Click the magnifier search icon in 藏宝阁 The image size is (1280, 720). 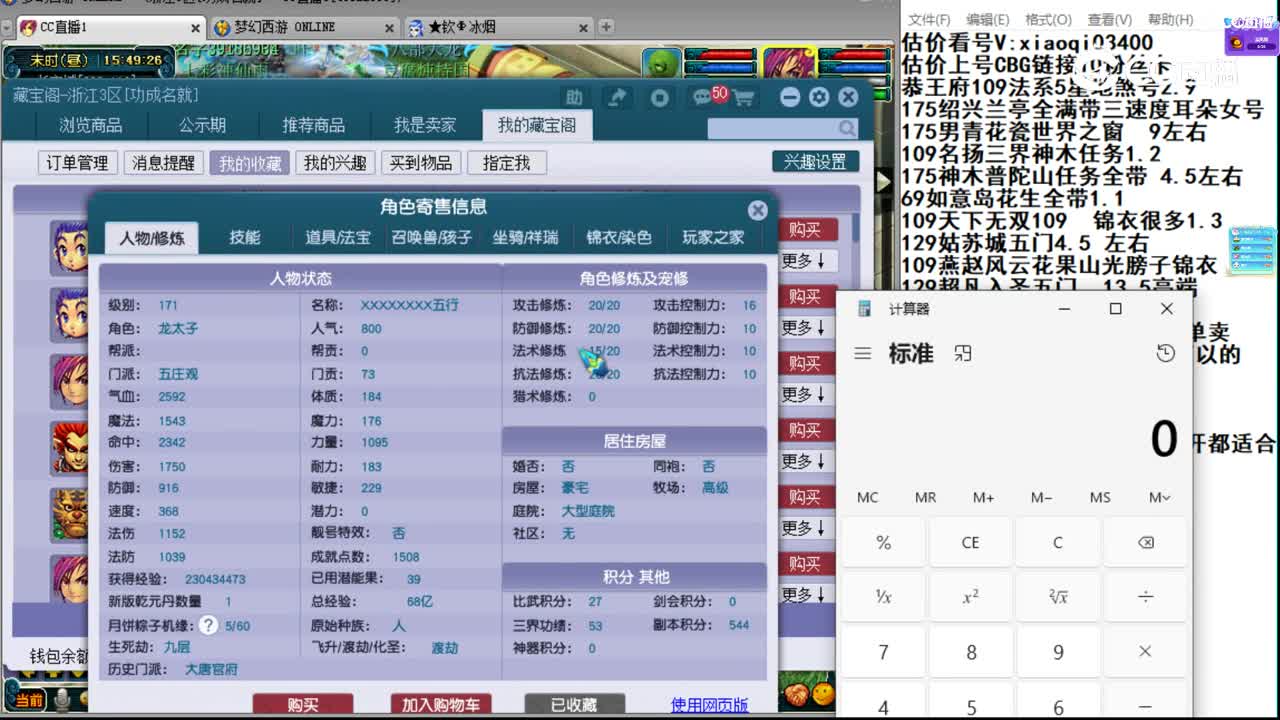847,128
